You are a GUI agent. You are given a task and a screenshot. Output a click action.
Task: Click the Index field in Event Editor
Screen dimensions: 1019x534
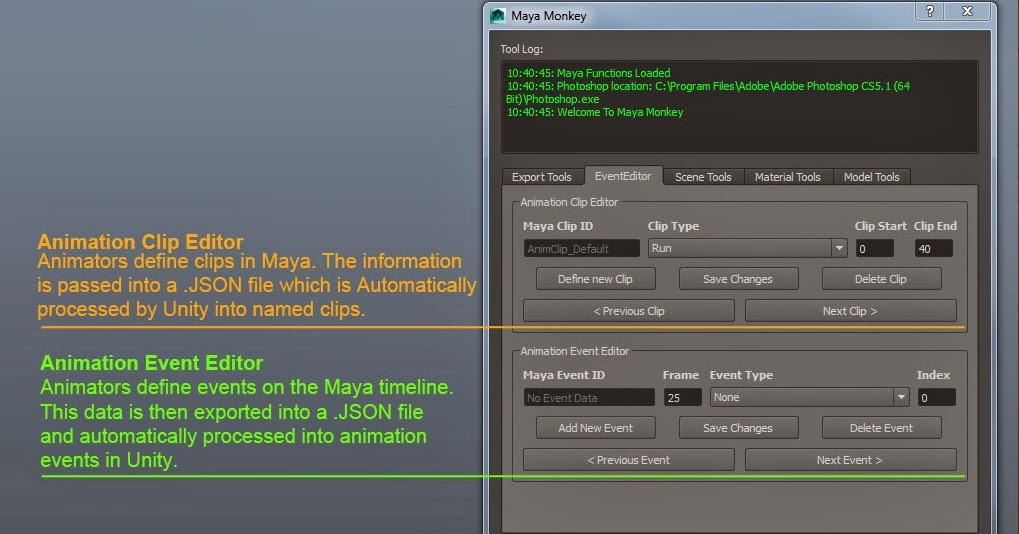(x=936, y=398)
